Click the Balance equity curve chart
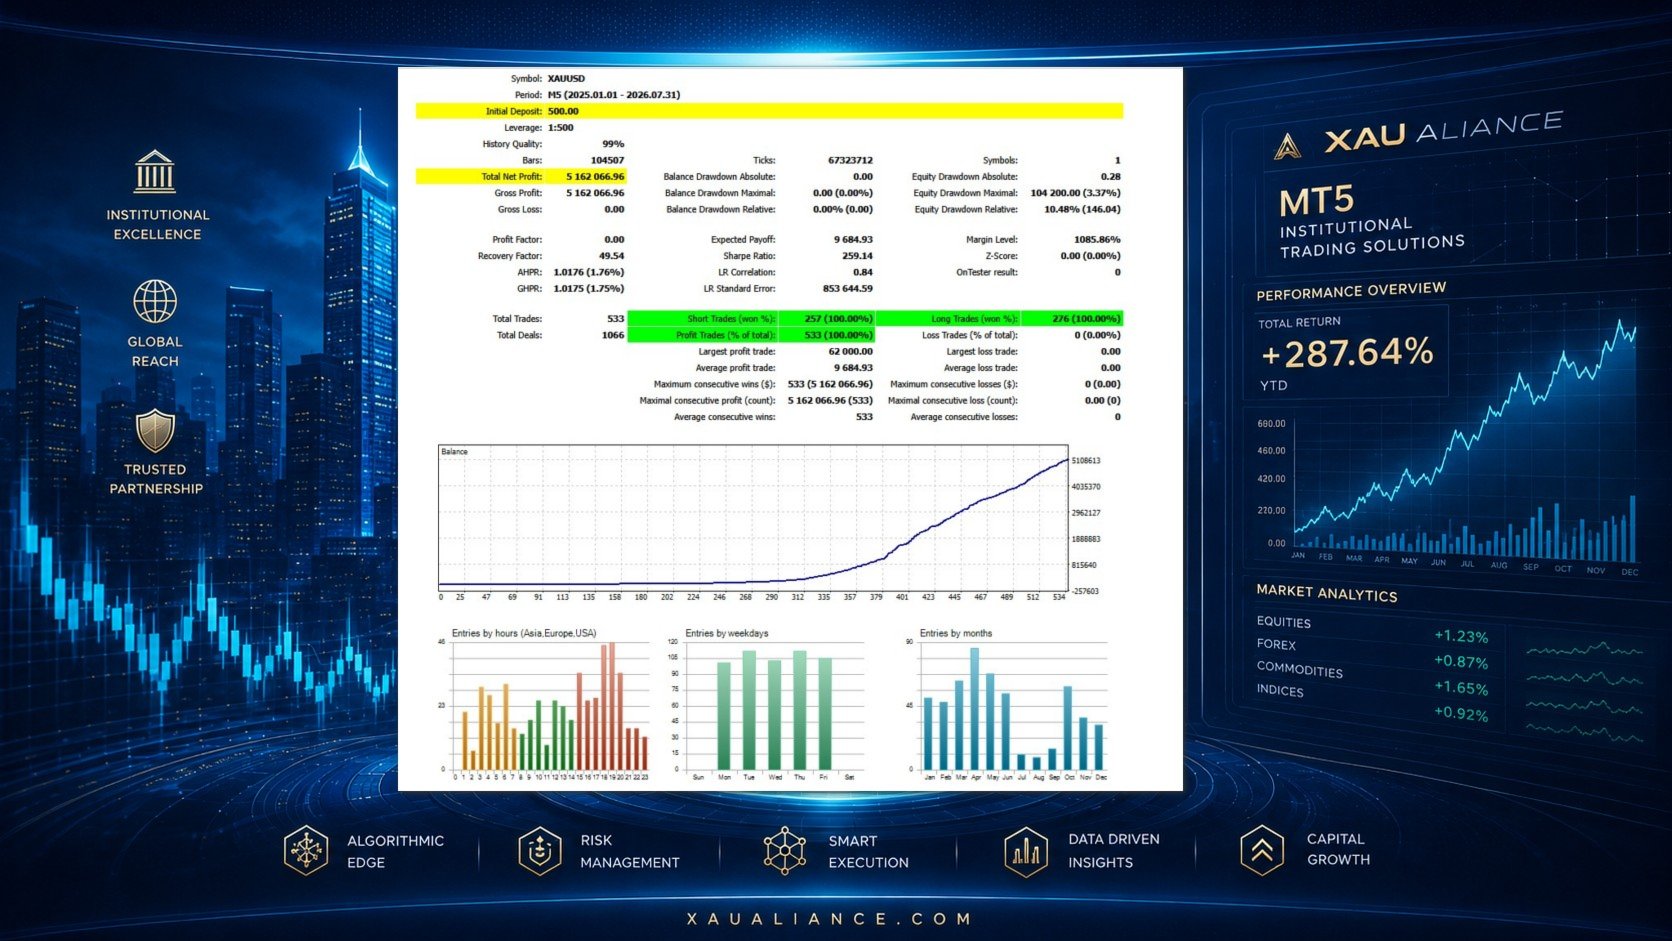This screenshot has height=941, width=1672. (753, 517)
